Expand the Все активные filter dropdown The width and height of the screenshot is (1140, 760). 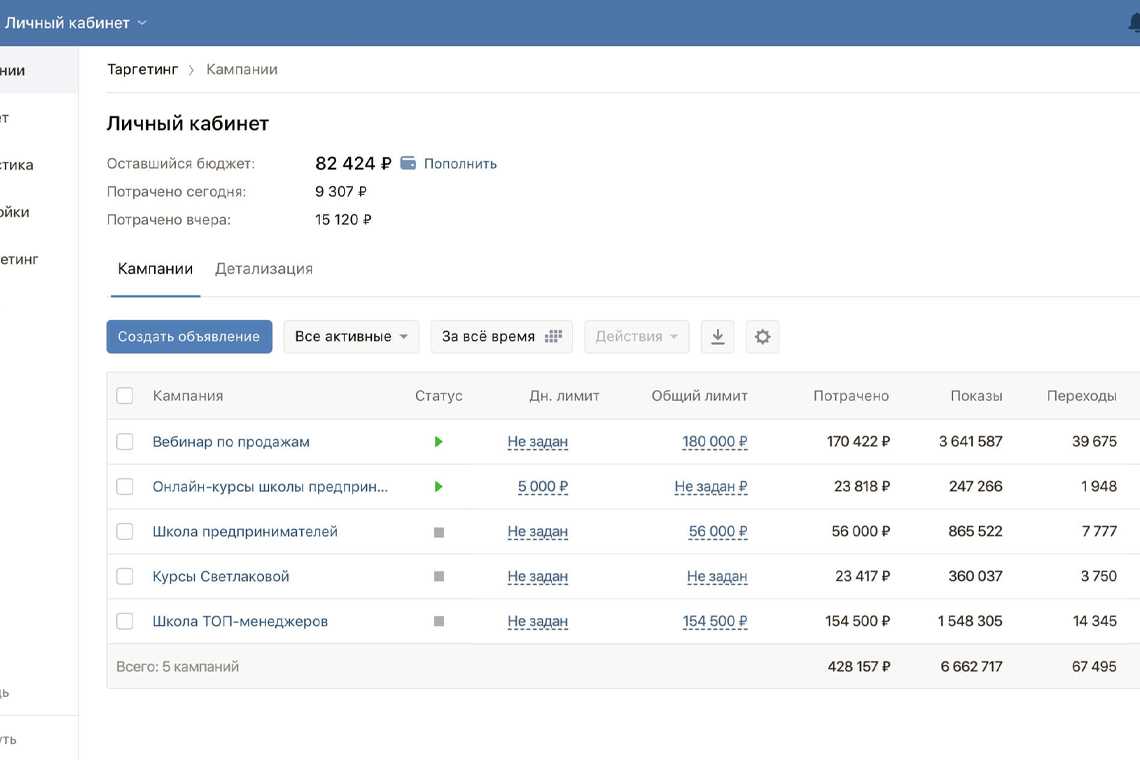tap(351, 337)
